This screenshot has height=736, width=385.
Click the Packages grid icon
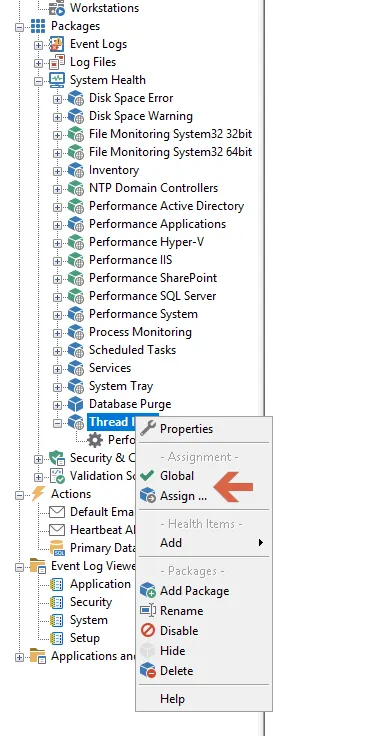[38, 26]
